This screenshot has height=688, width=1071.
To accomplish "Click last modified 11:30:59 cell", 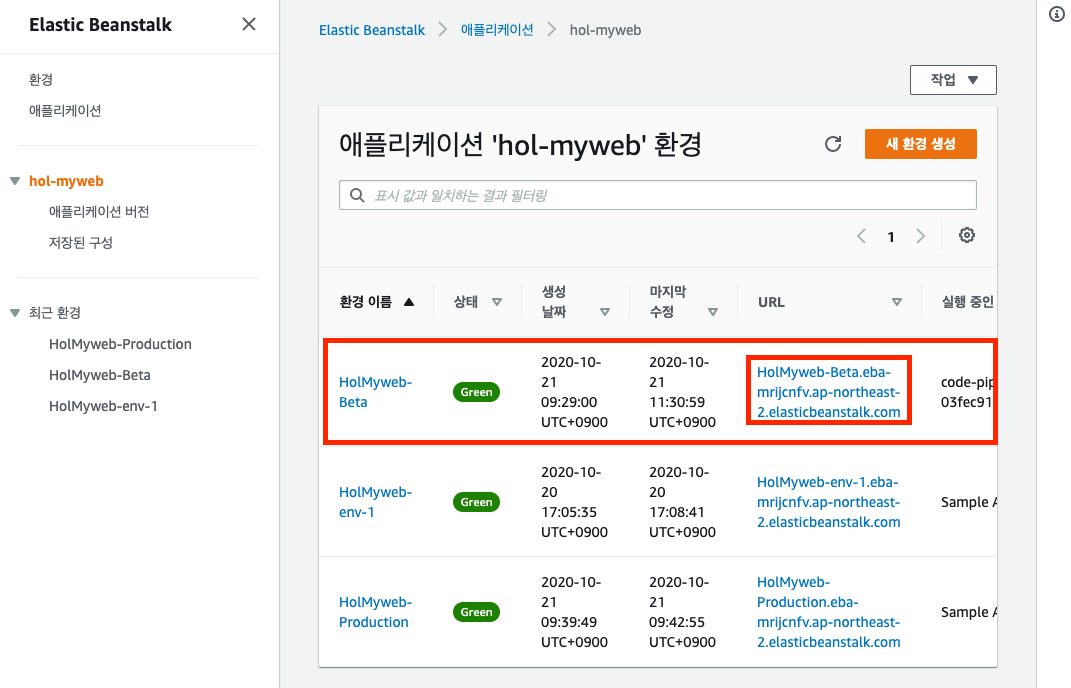I will 682,392.
